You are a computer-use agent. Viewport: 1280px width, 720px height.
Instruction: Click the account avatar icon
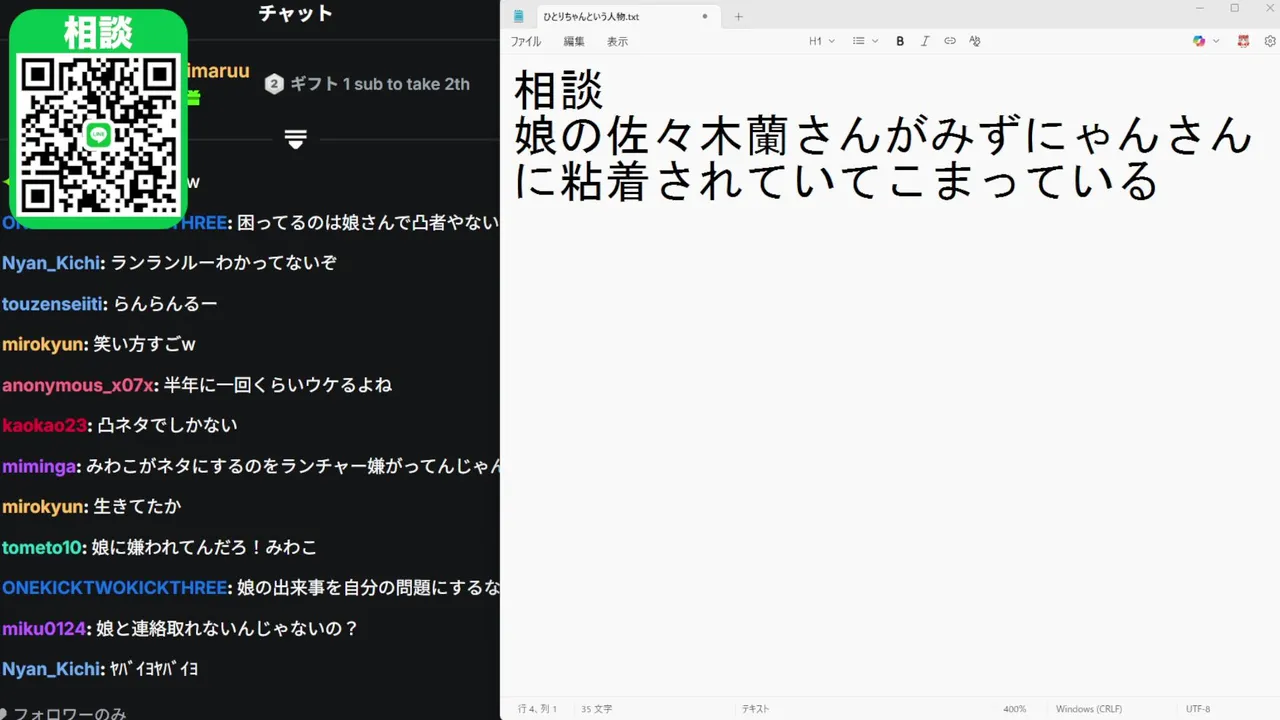(x=1244, y=41)
